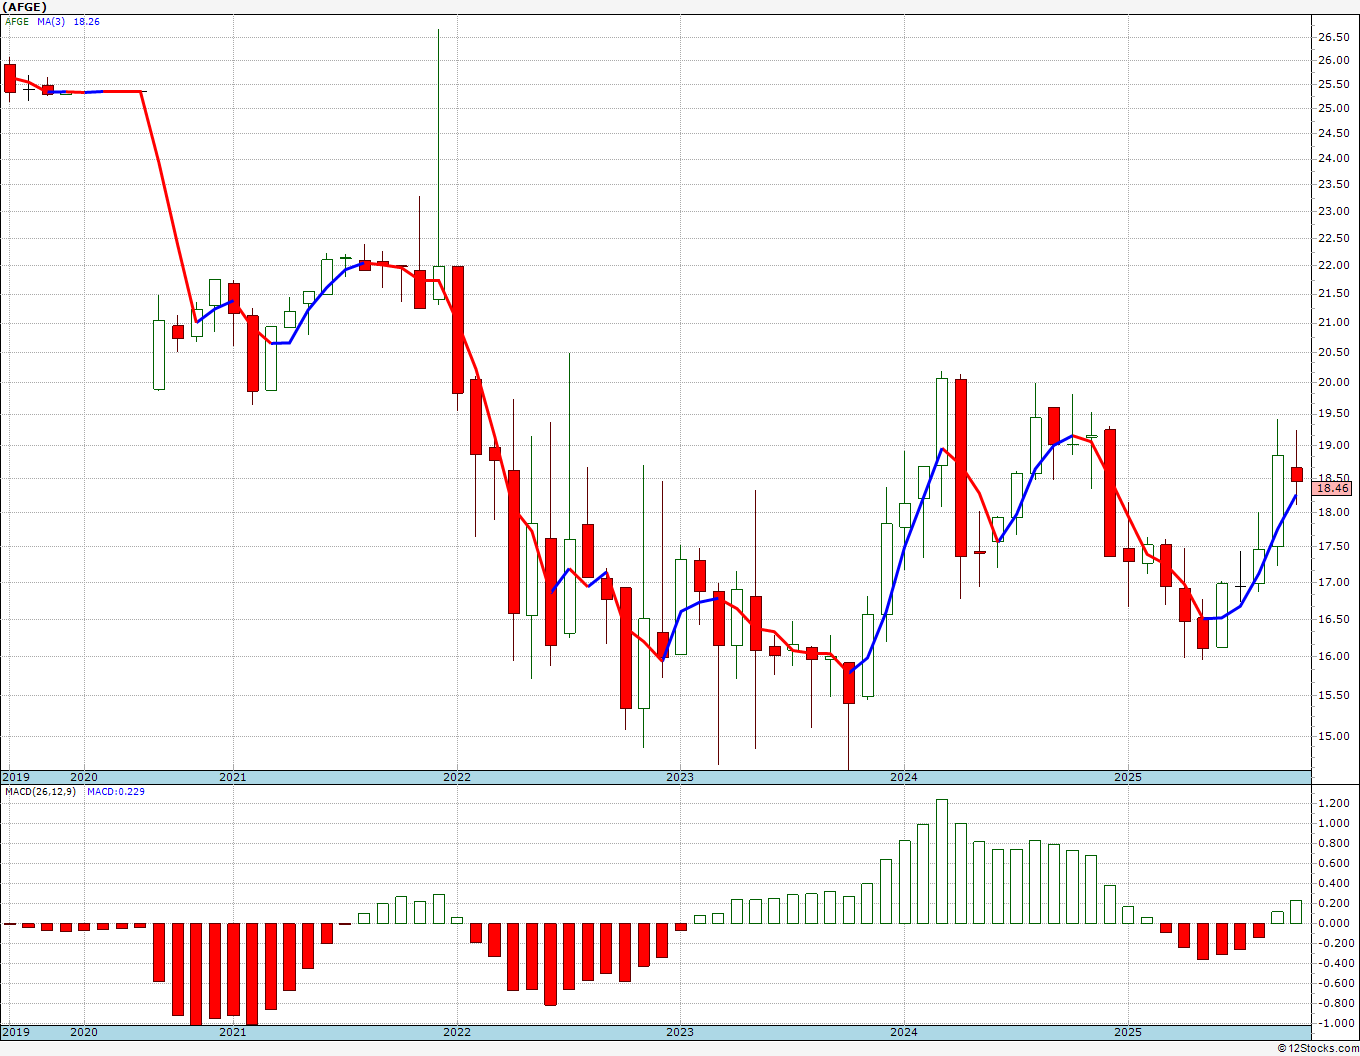
Task: Select 2020 on the MACD panel time axis
Action: pos(84,1032)
